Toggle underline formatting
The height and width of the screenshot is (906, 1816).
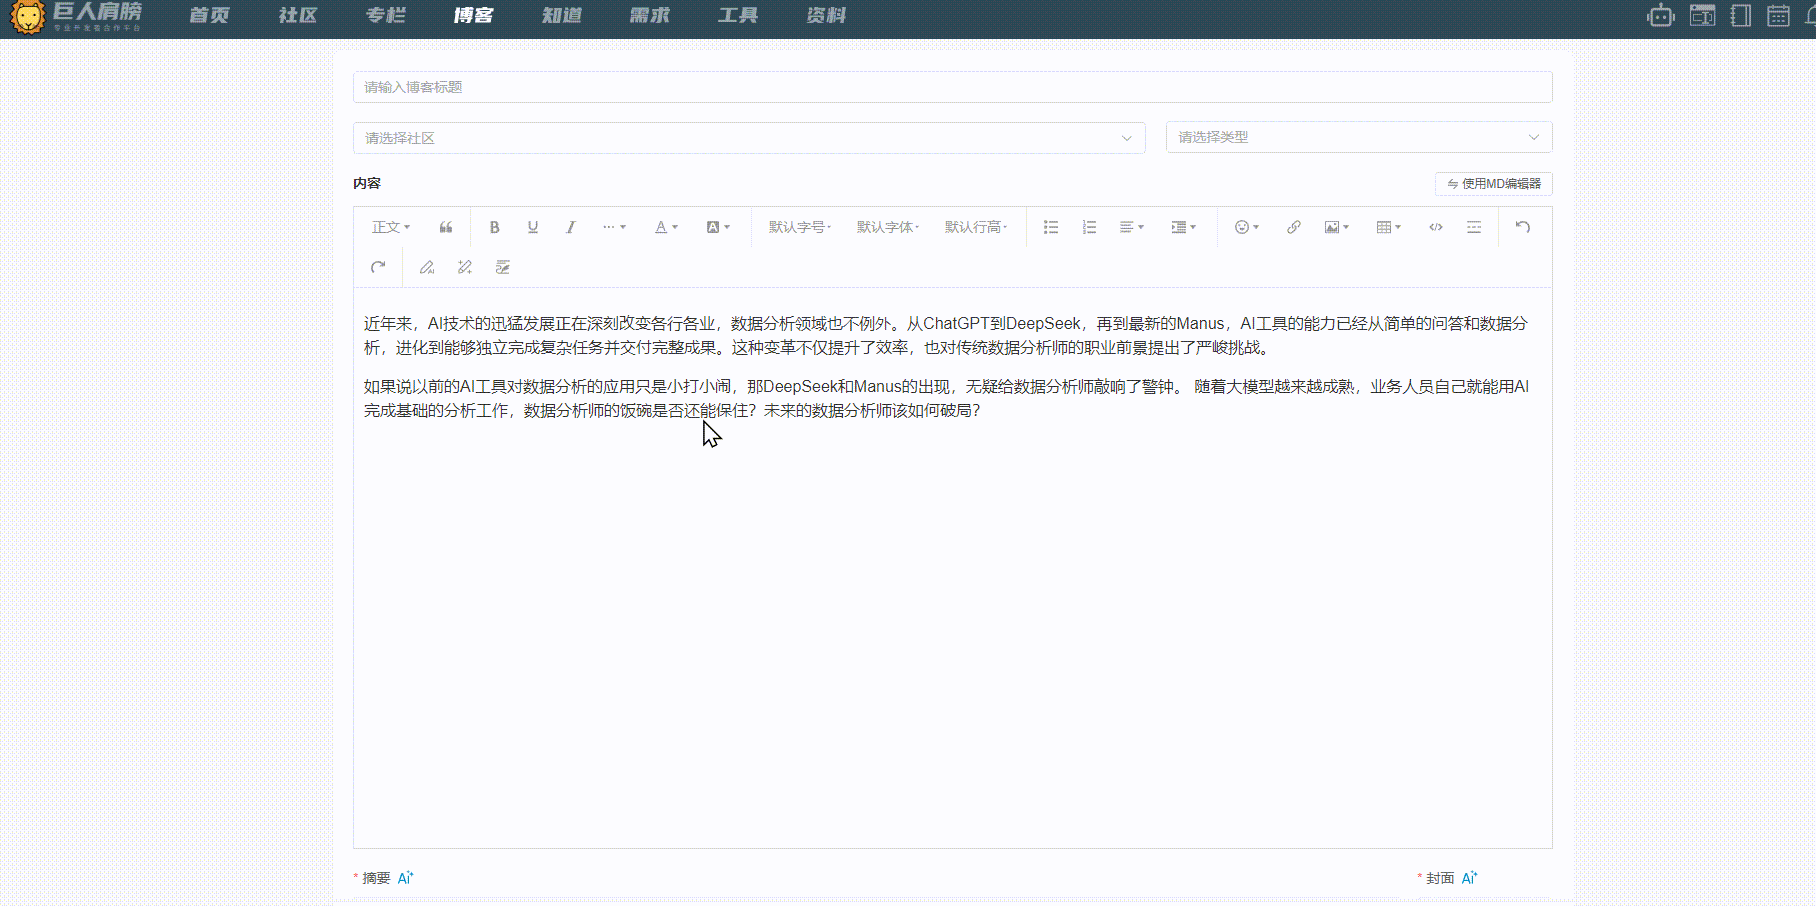pos(533,227)
